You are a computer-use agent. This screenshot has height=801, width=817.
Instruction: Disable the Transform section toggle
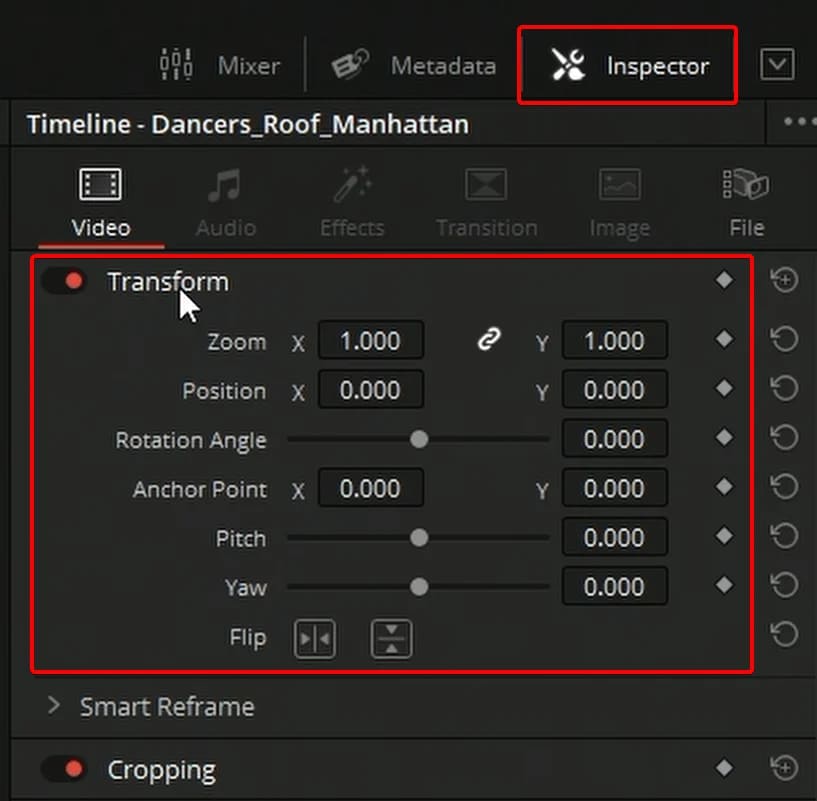(x=65, y=281)
